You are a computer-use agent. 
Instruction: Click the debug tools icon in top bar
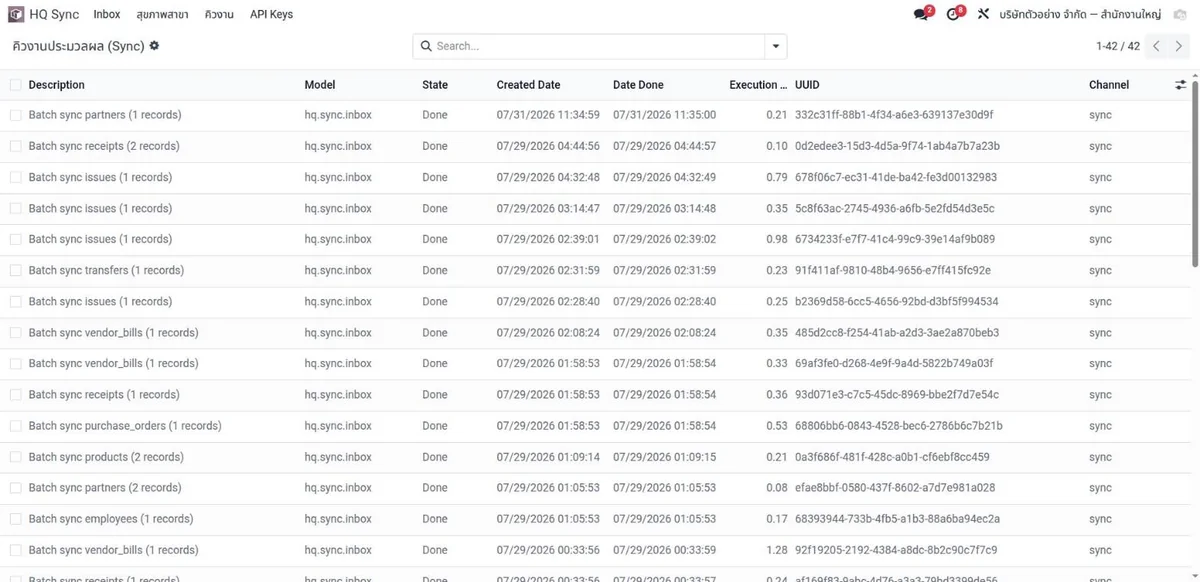pos(984,14)
